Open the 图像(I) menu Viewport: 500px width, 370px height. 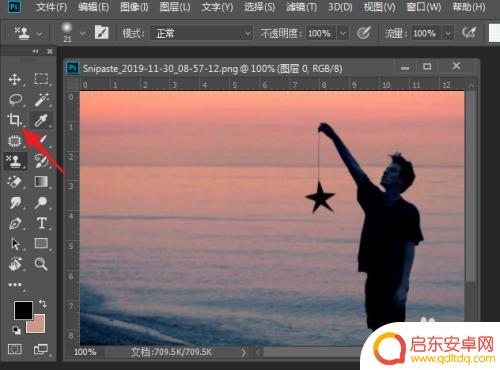click(x=134, y=7)
